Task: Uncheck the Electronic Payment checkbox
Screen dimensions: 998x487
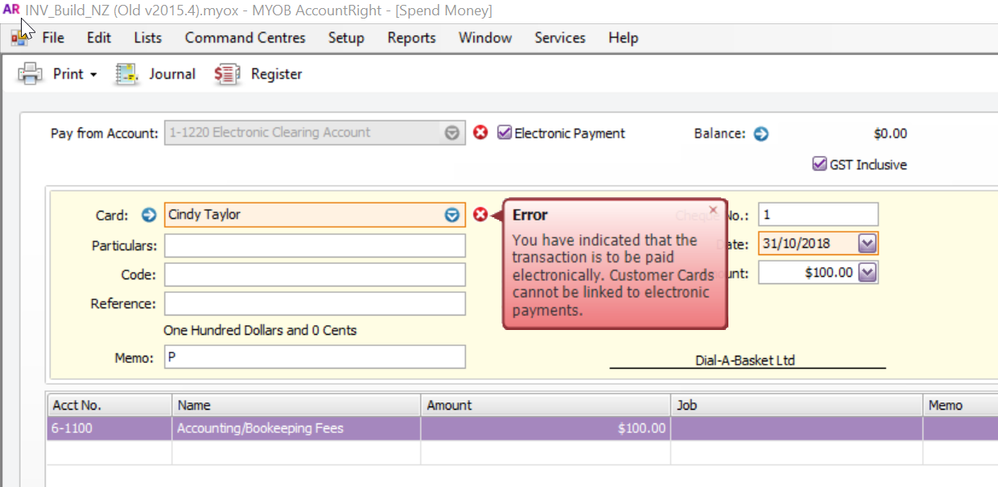Action: (x=505, y=133)
